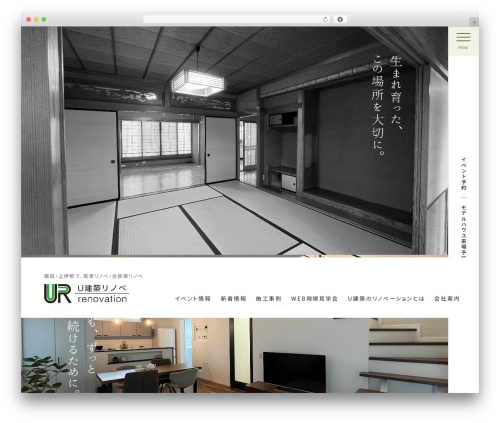Click the browser address bar
Viewport: 500px width, 423px height.
pos(236,20)
